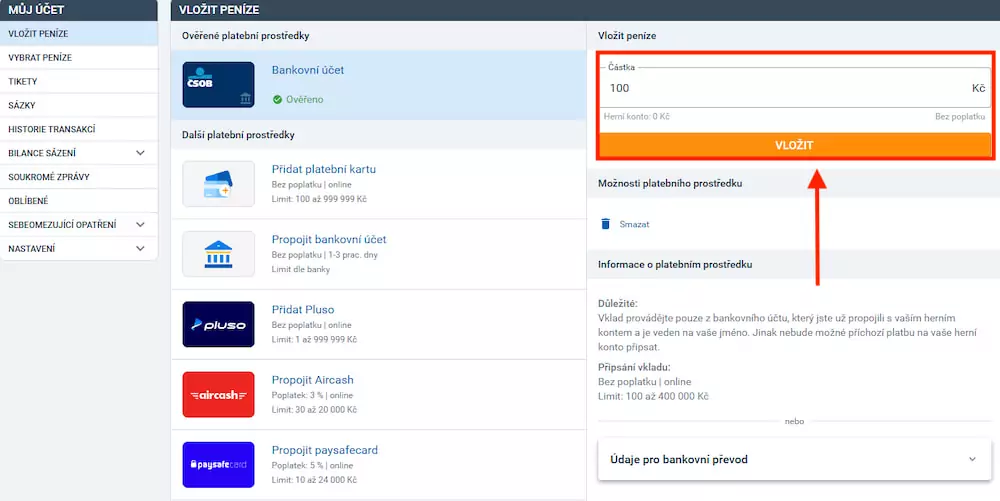
Task: Click 'Možnosti platebního prostředku' heading
Action: click(x=670, y=184)
